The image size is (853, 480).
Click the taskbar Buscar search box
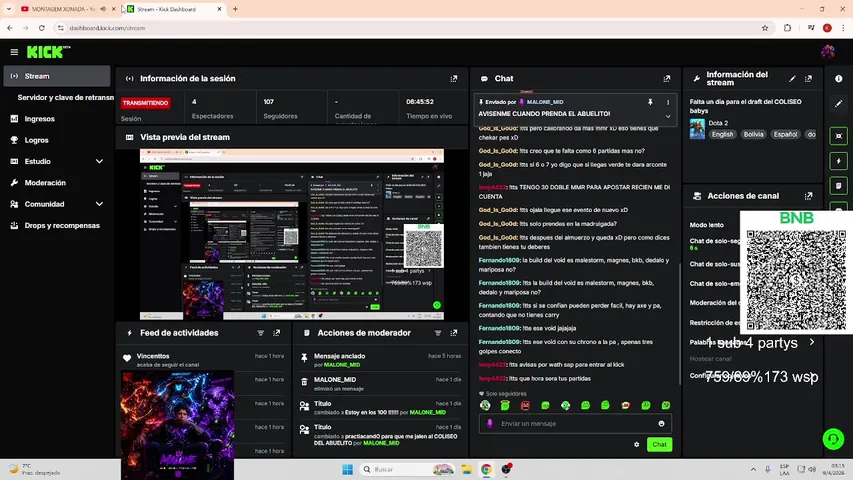407,469
